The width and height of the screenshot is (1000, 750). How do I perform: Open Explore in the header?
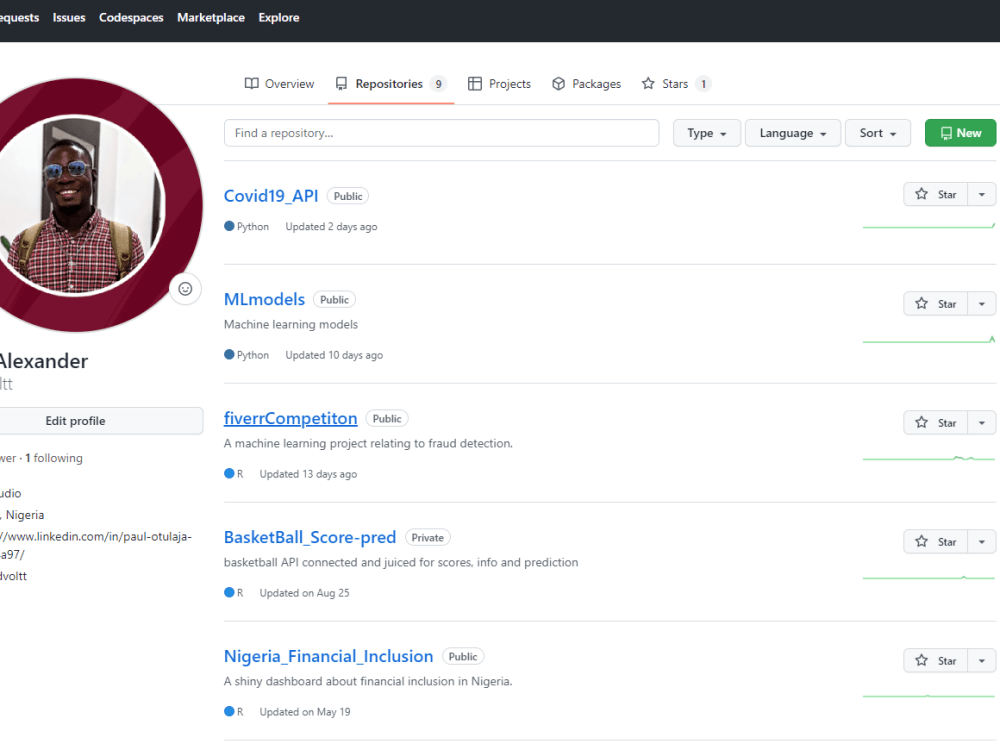(279, 18)
